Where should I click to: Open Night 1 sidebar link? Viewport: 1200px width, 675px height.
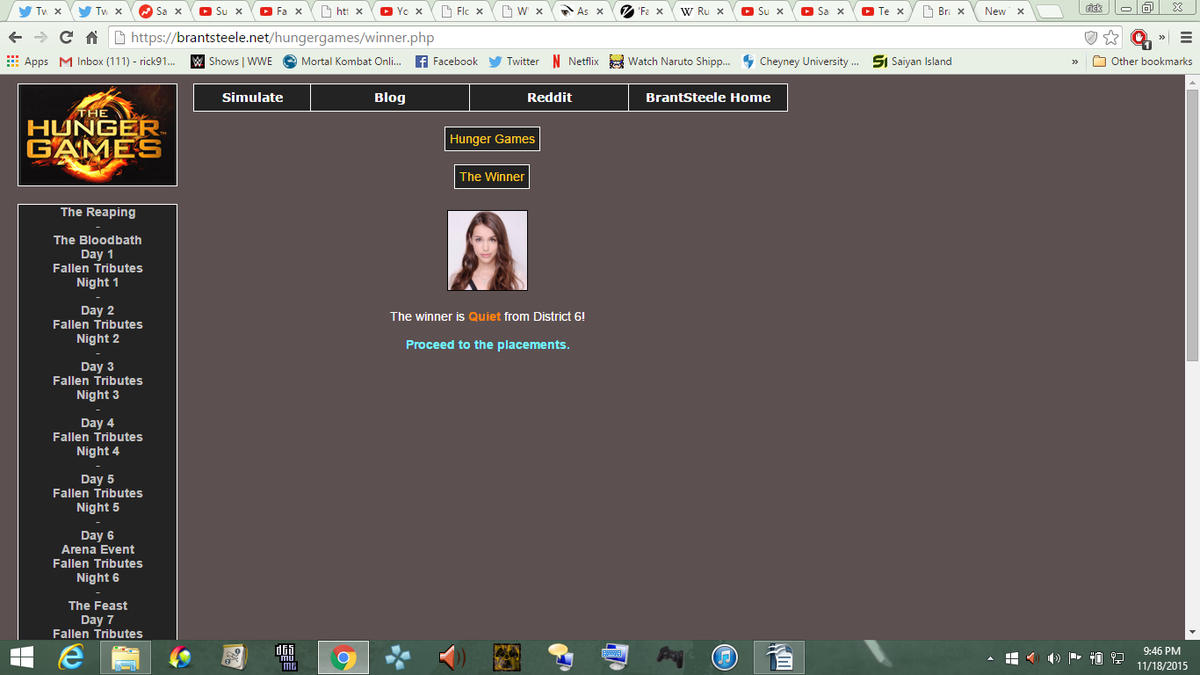pos(98,282)
